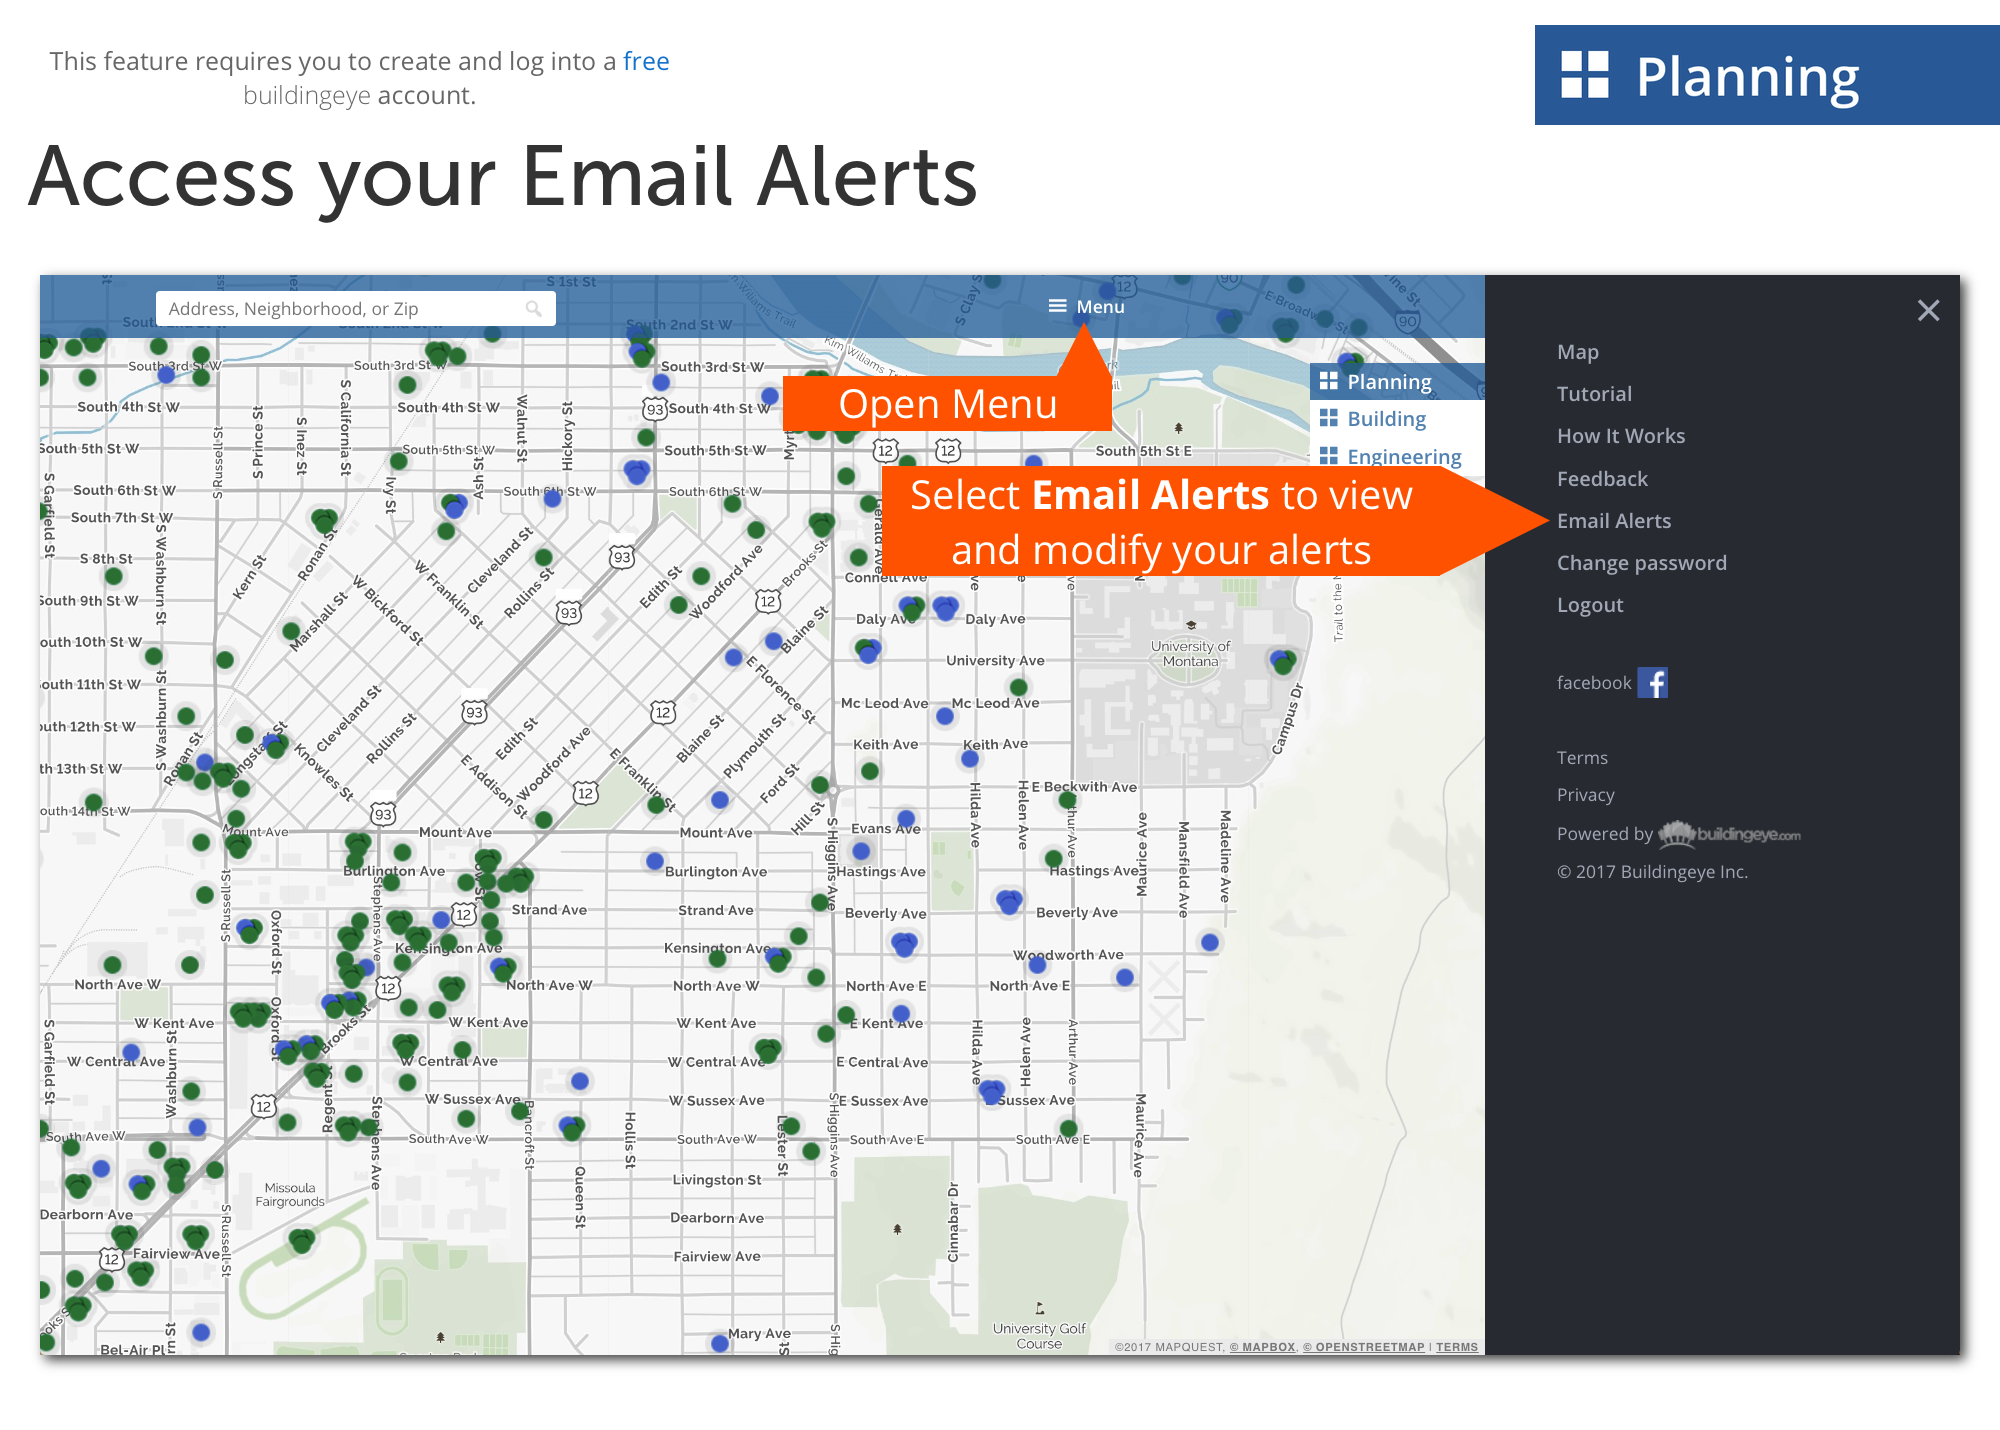Open the Map menu item
Image resolution: width=2000 pixels, height=1430 pixels.
tap(1577, 352)
